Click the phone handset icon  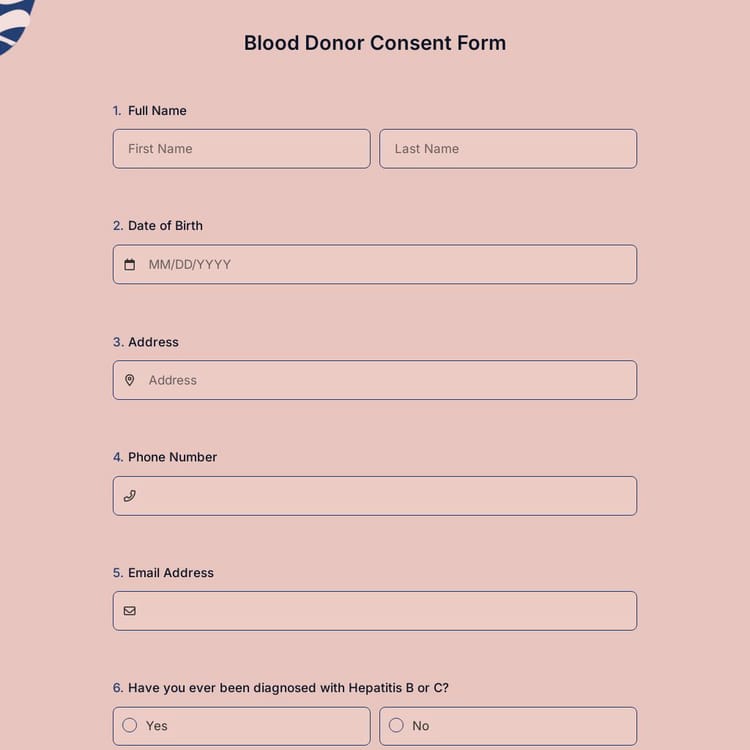pyautogui.click(x=130, y=496)
